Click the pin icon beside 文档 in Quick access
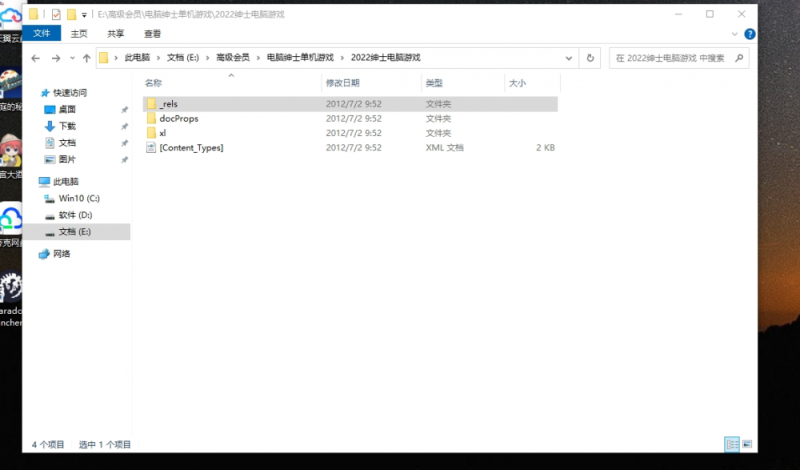Image resolution: width=800 pixels, height=470 pixels. pyautogui.click(x=124, y=143)
